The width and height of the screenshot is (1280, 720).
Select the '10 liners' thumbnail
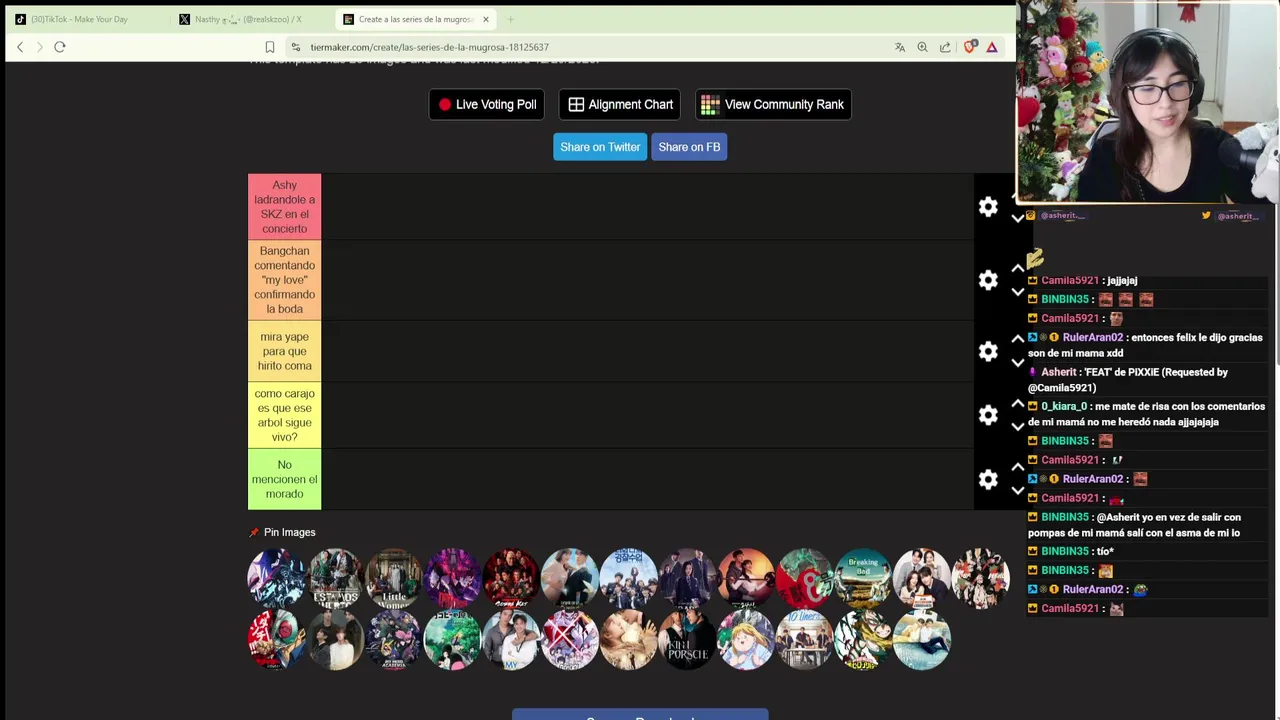tap(804, 639)
